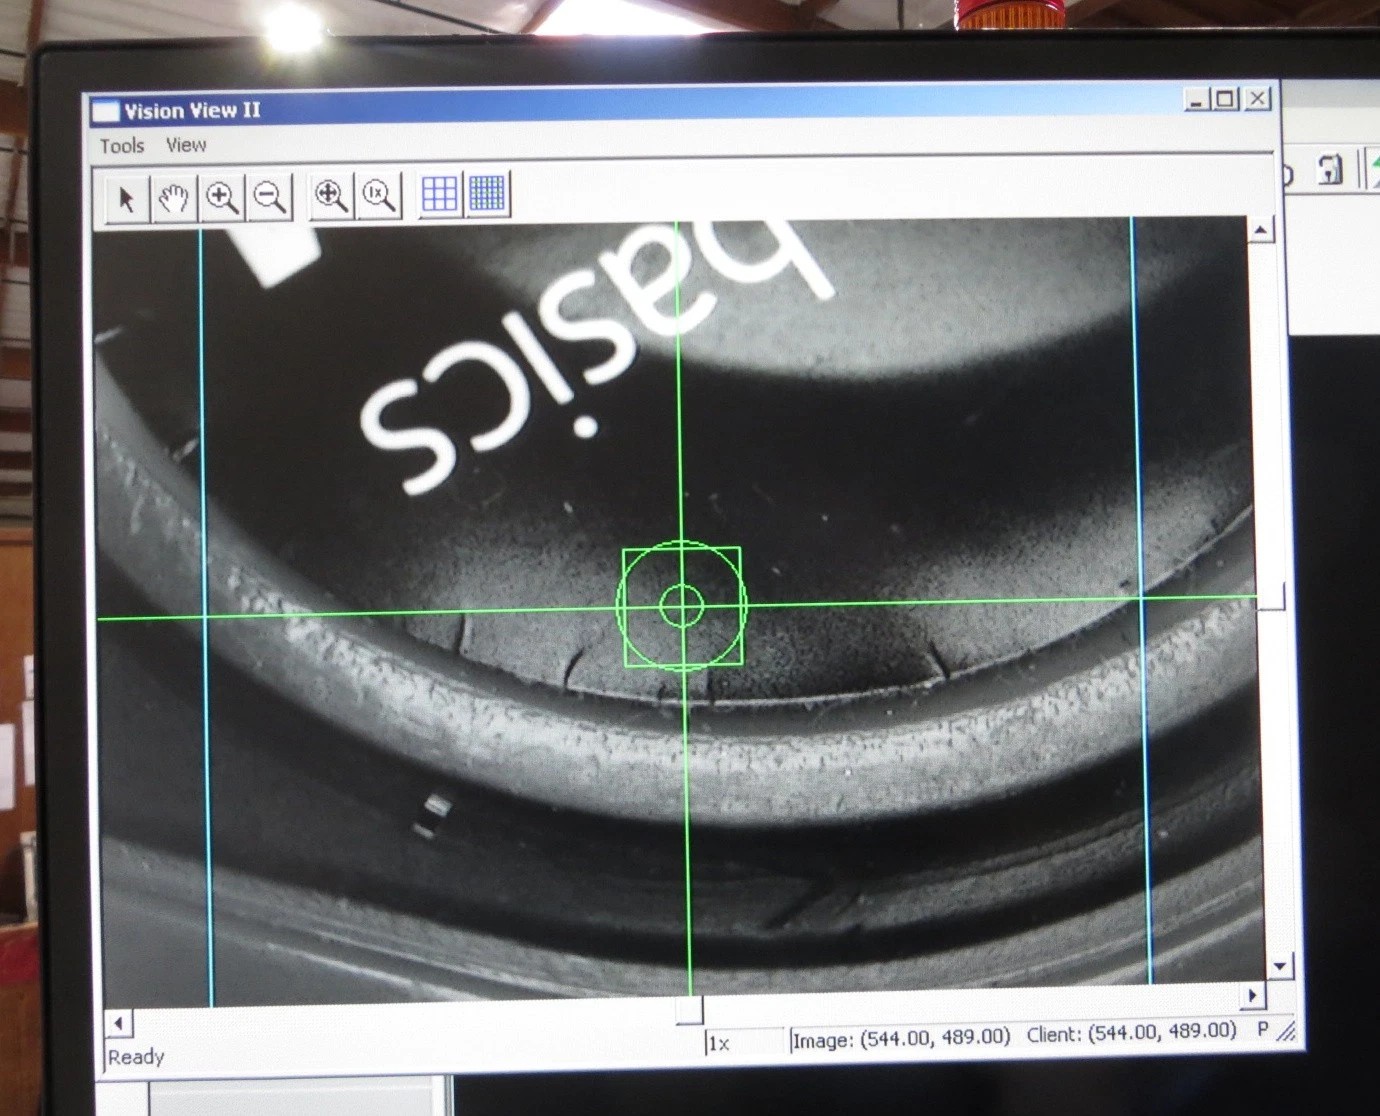
Task: Open the Tools menu
Action: point(122,146)
